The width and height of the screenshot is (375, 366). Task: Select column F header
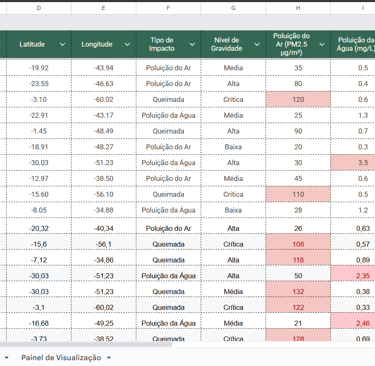click(x=168, y=8)
